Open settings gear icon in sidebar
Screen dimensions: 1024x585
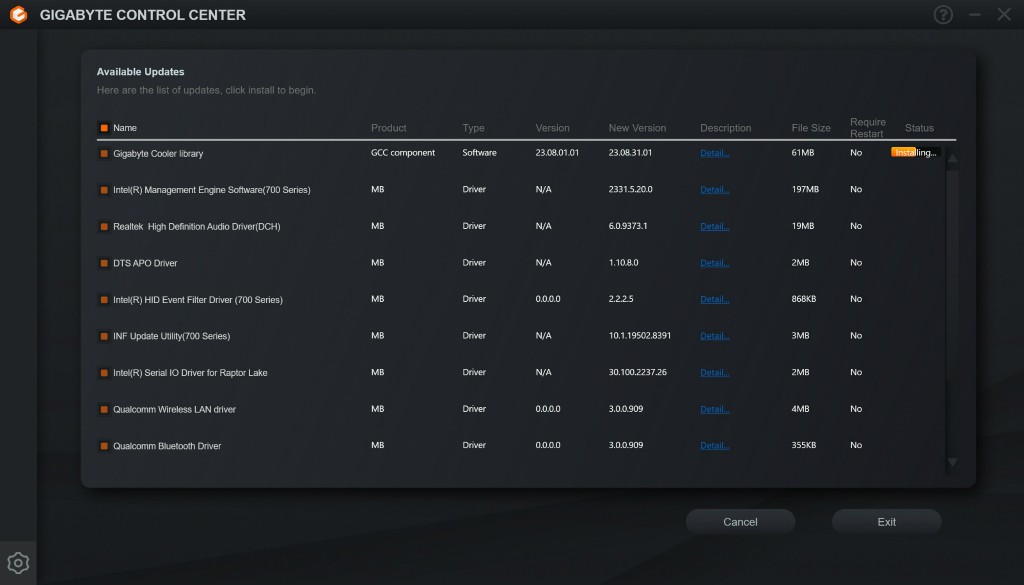[x=17, y=562]
